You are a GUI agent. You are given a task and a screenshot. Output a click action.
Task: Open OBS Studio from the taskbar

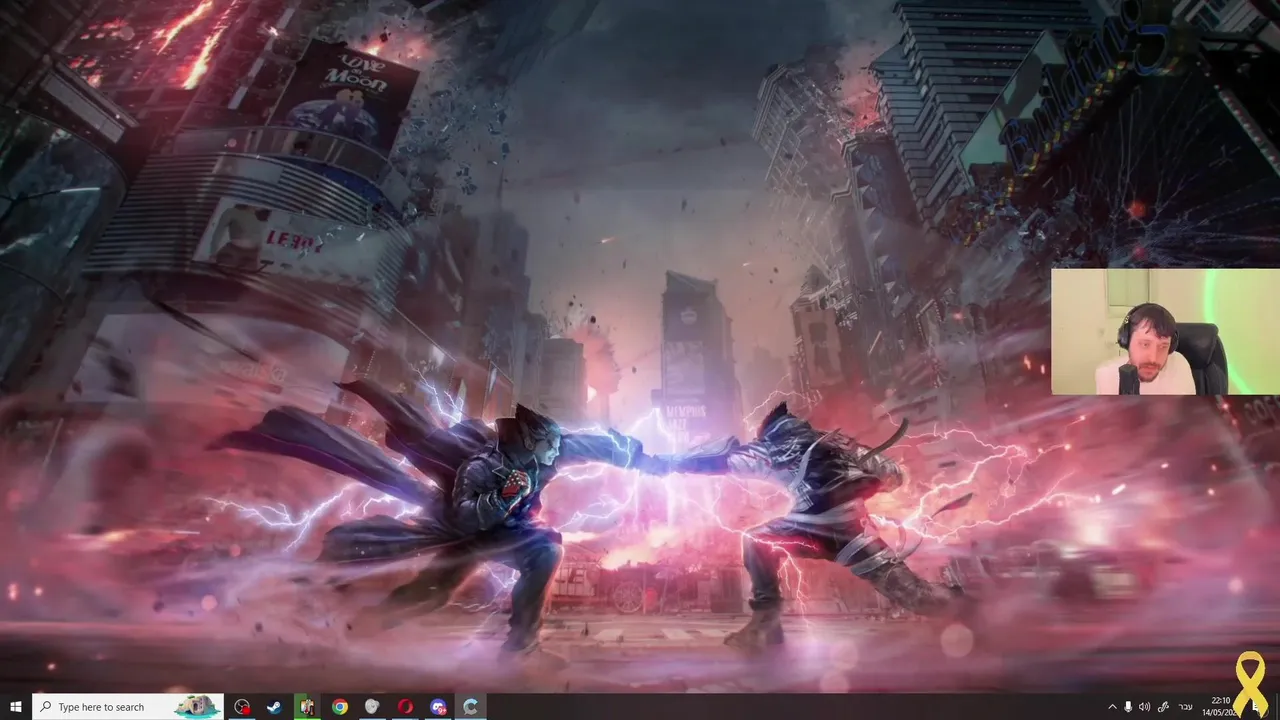(242, 707)
